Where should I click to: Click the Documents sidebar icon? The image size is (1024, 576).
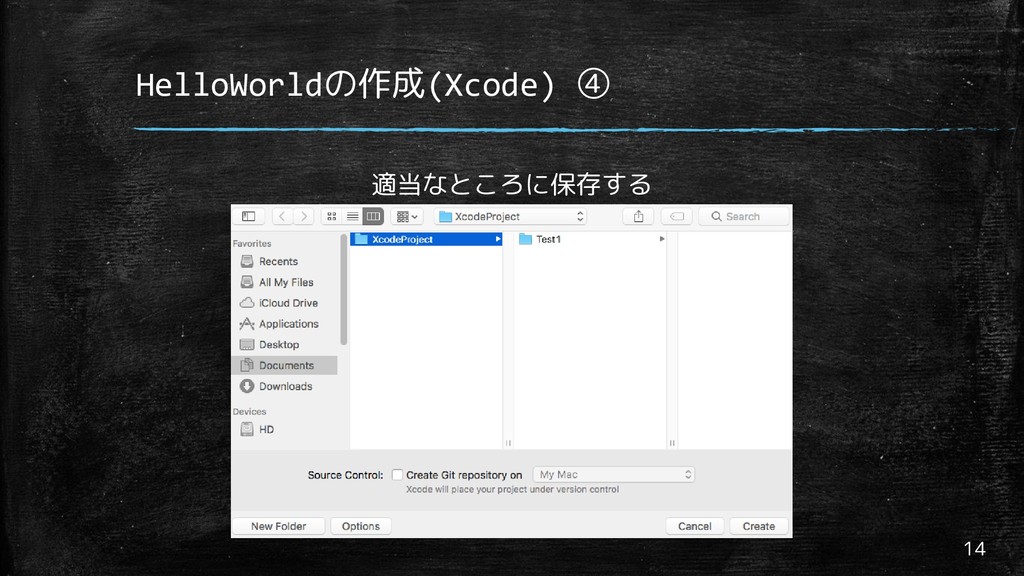tap(247, 366)
